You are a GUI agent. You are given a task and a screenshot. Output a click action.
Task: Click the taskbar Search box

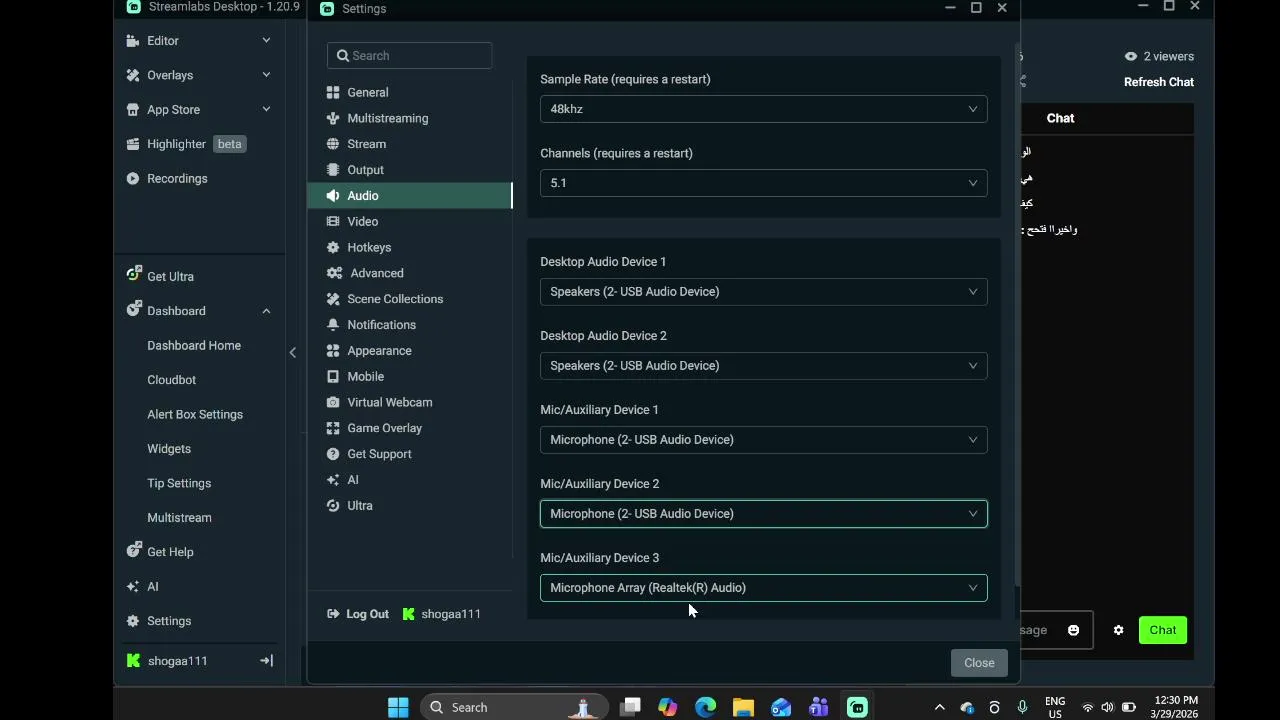[x=514, y=707]
